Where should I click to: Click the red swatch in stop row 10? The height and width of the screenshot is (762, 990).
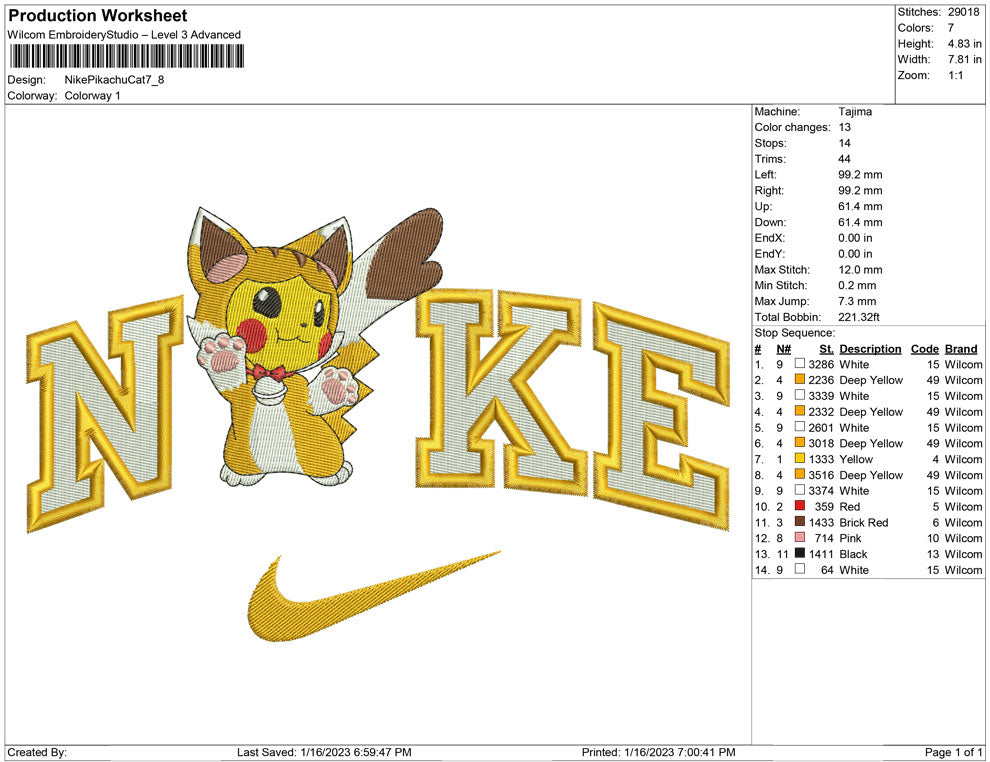(x=800, y=506)
